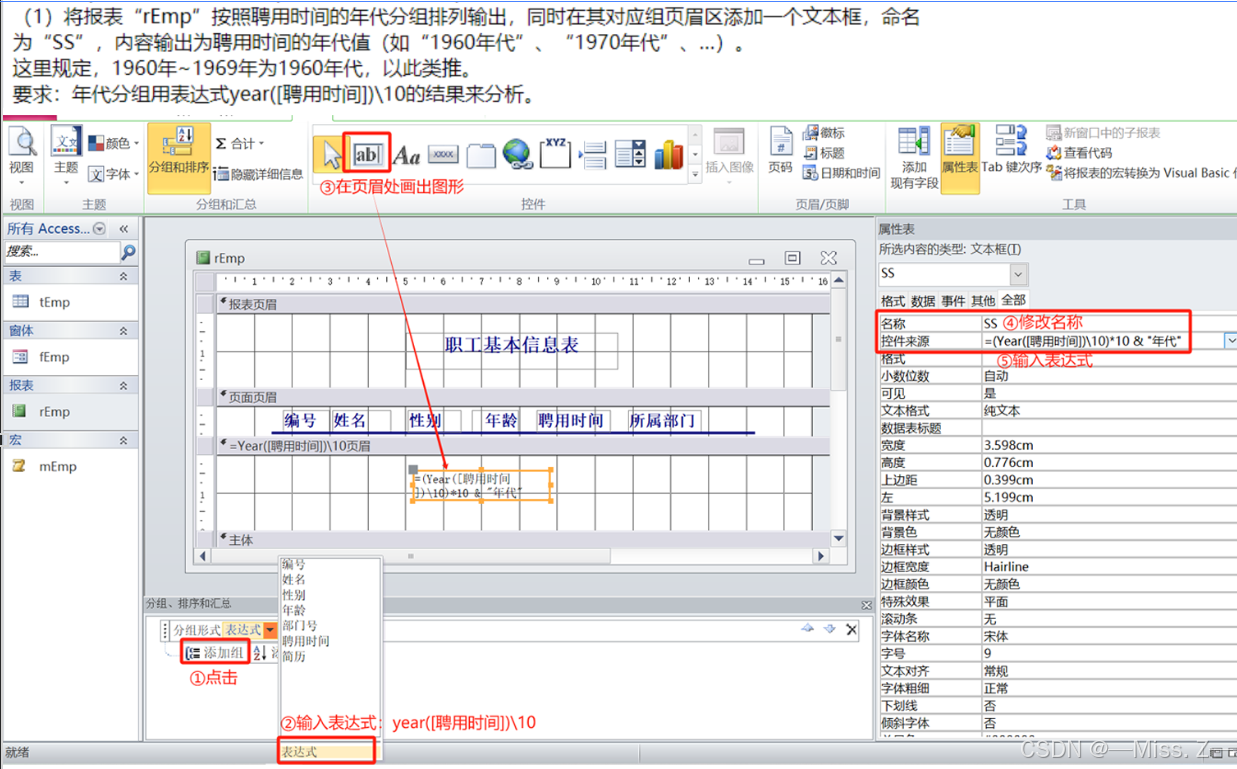1237x769 pixels.
Task: Select the fEmp form
Action: [x=70, y=357]
